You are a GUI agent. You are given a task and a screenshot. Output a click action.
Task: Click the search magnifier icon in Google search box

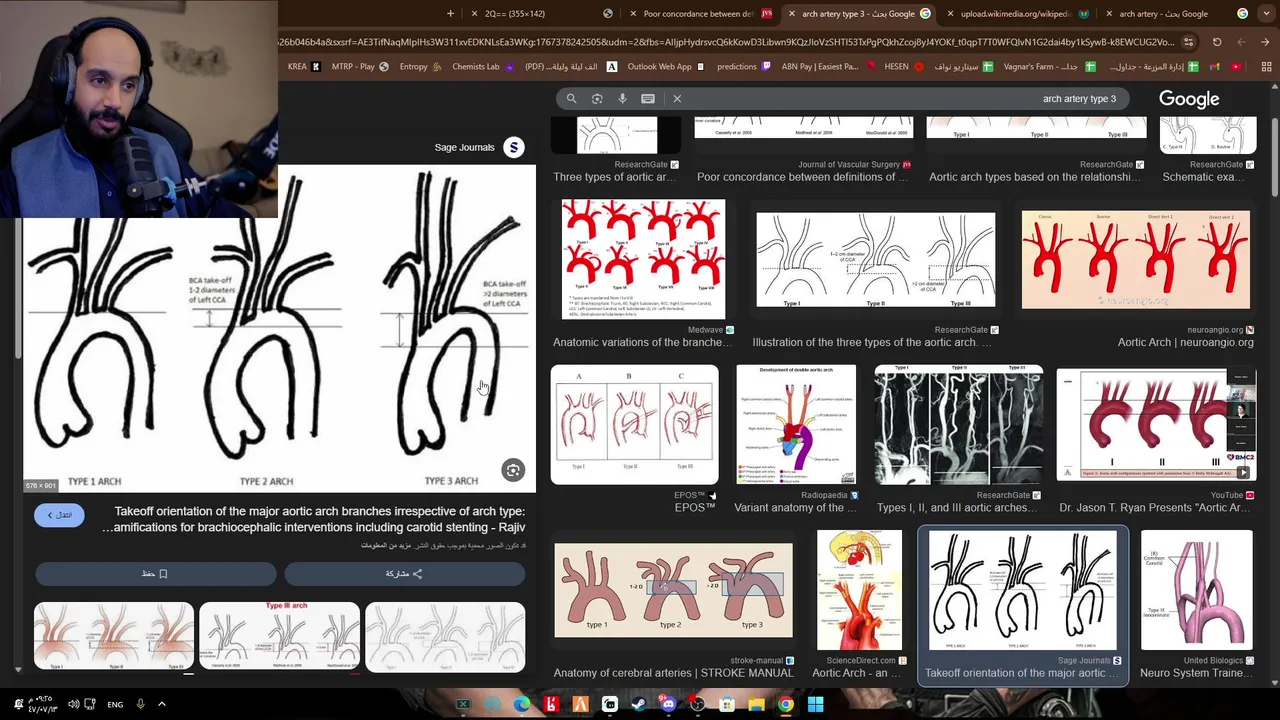coord(571,99)
